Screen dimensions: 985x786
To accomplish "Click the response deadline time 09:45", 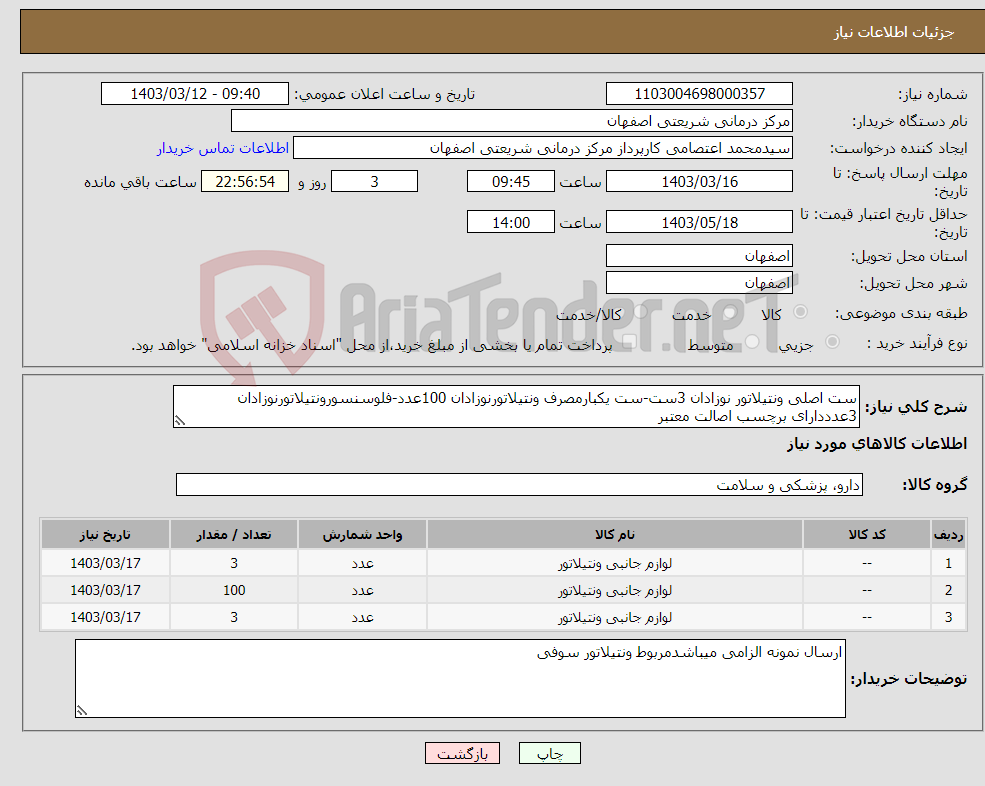I will 511,182.
